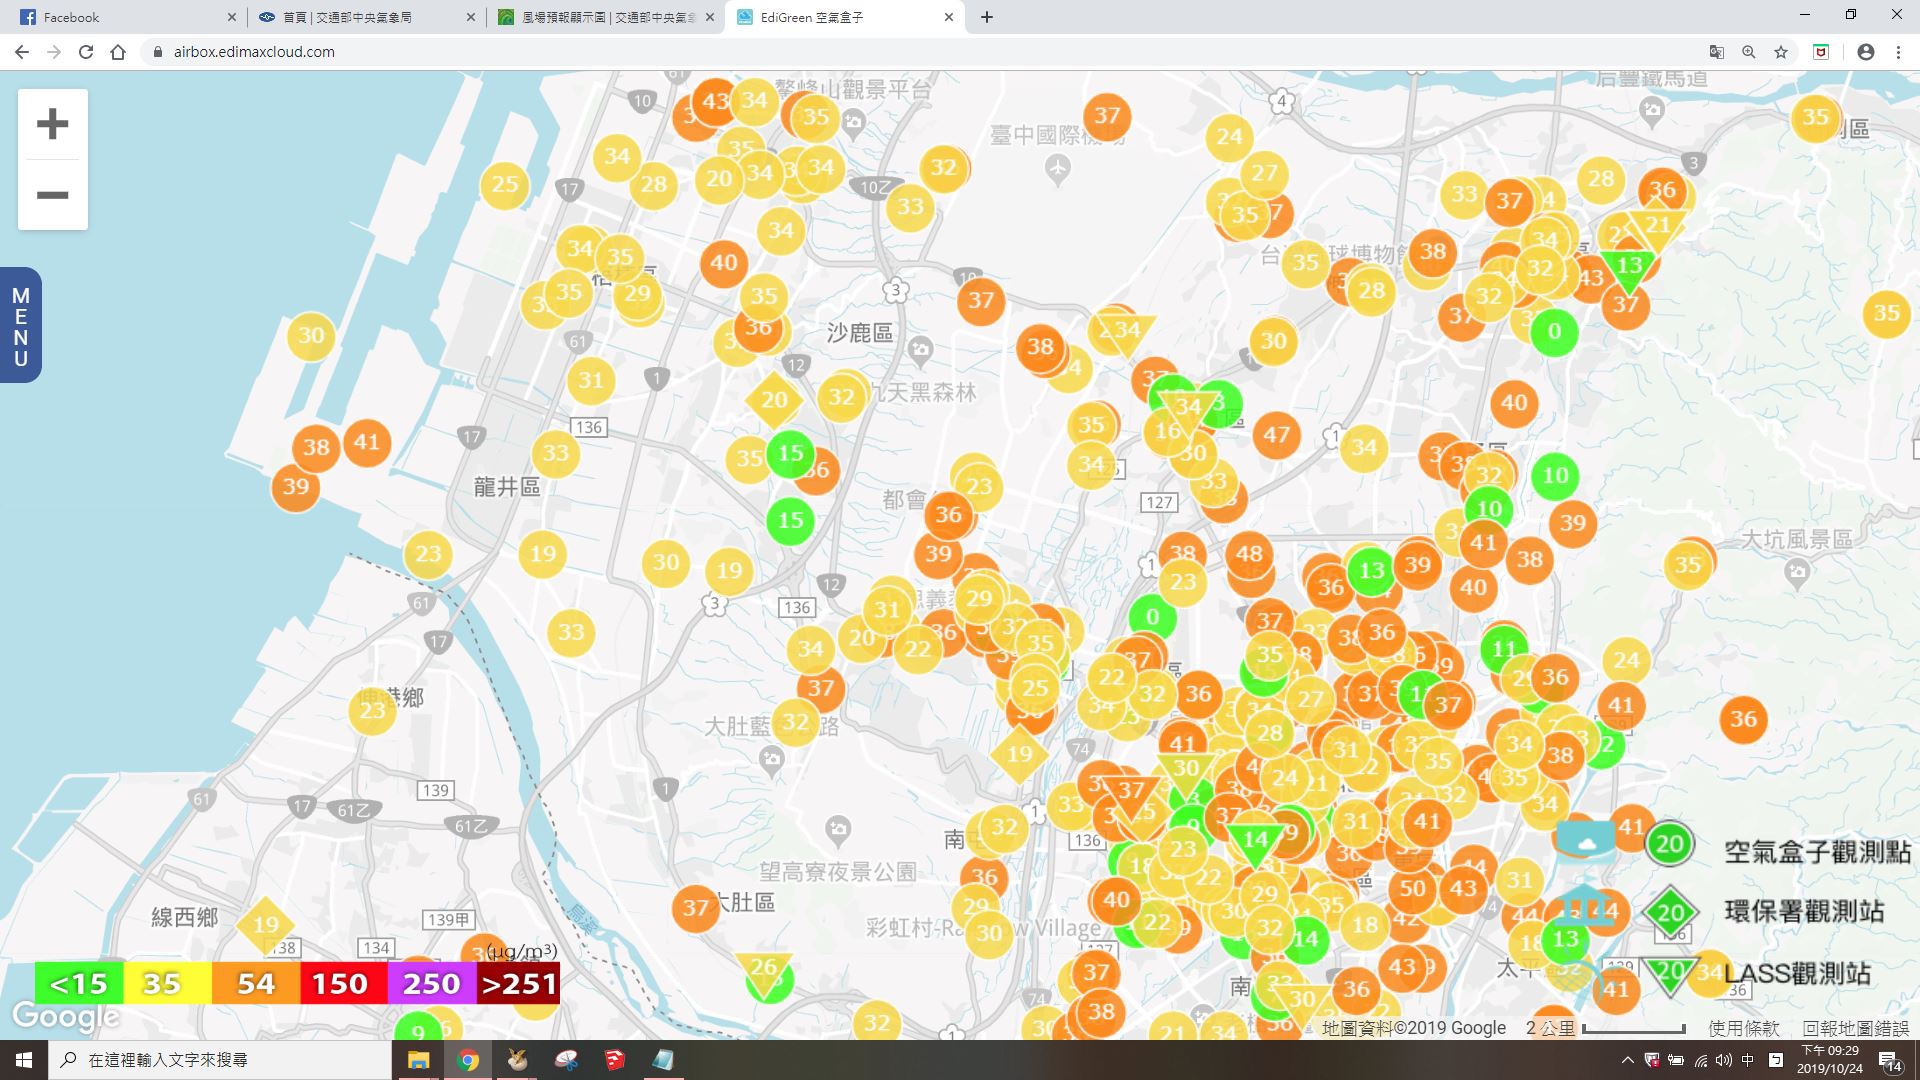Click the 大肚藍色公路 attraction icon
1920x1080 pixels.
(x=771, y=760)
